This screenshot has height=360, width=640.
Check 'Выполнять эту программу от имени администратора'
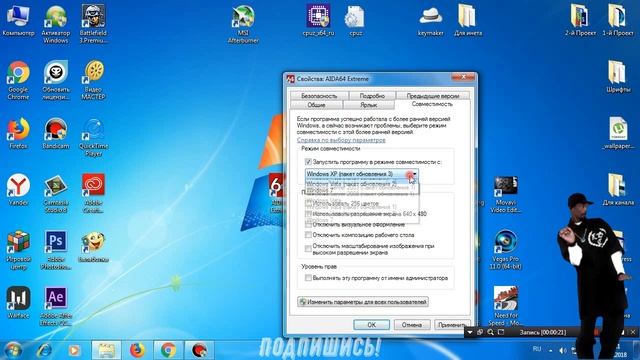click(x=308, y=278)
